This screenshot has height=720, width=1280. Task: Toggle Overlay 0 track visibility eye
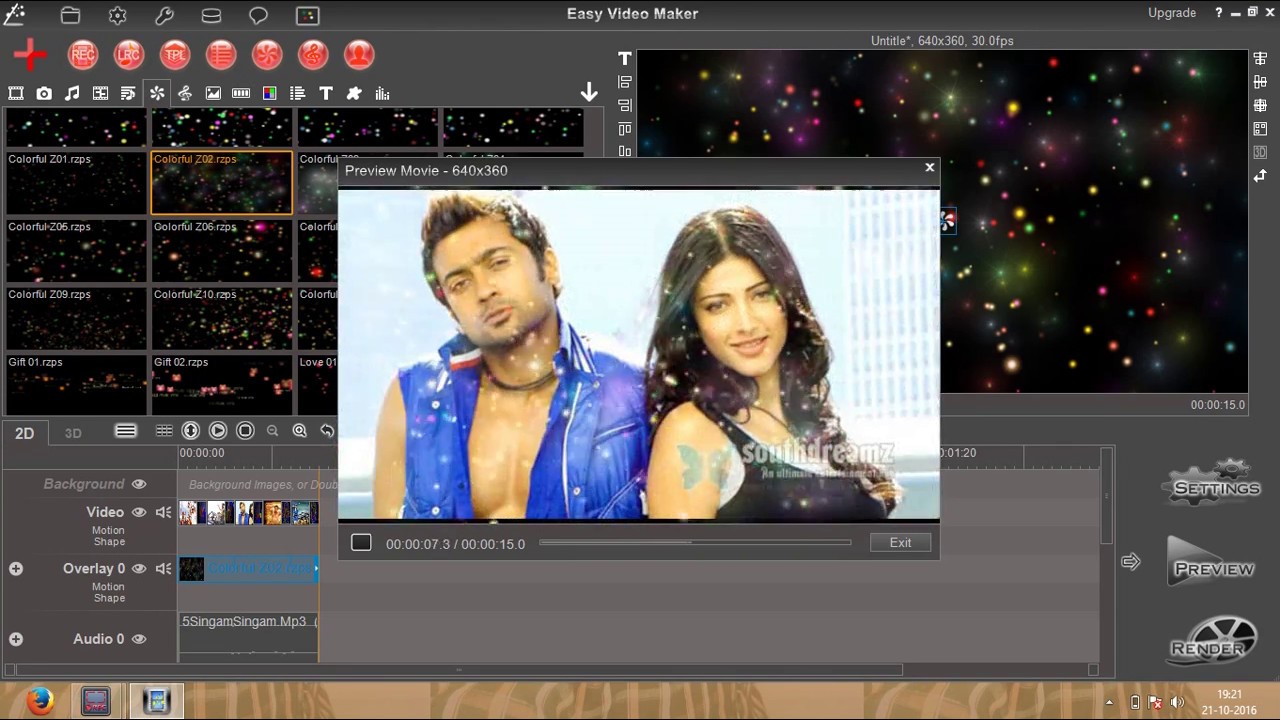[139, 568]
